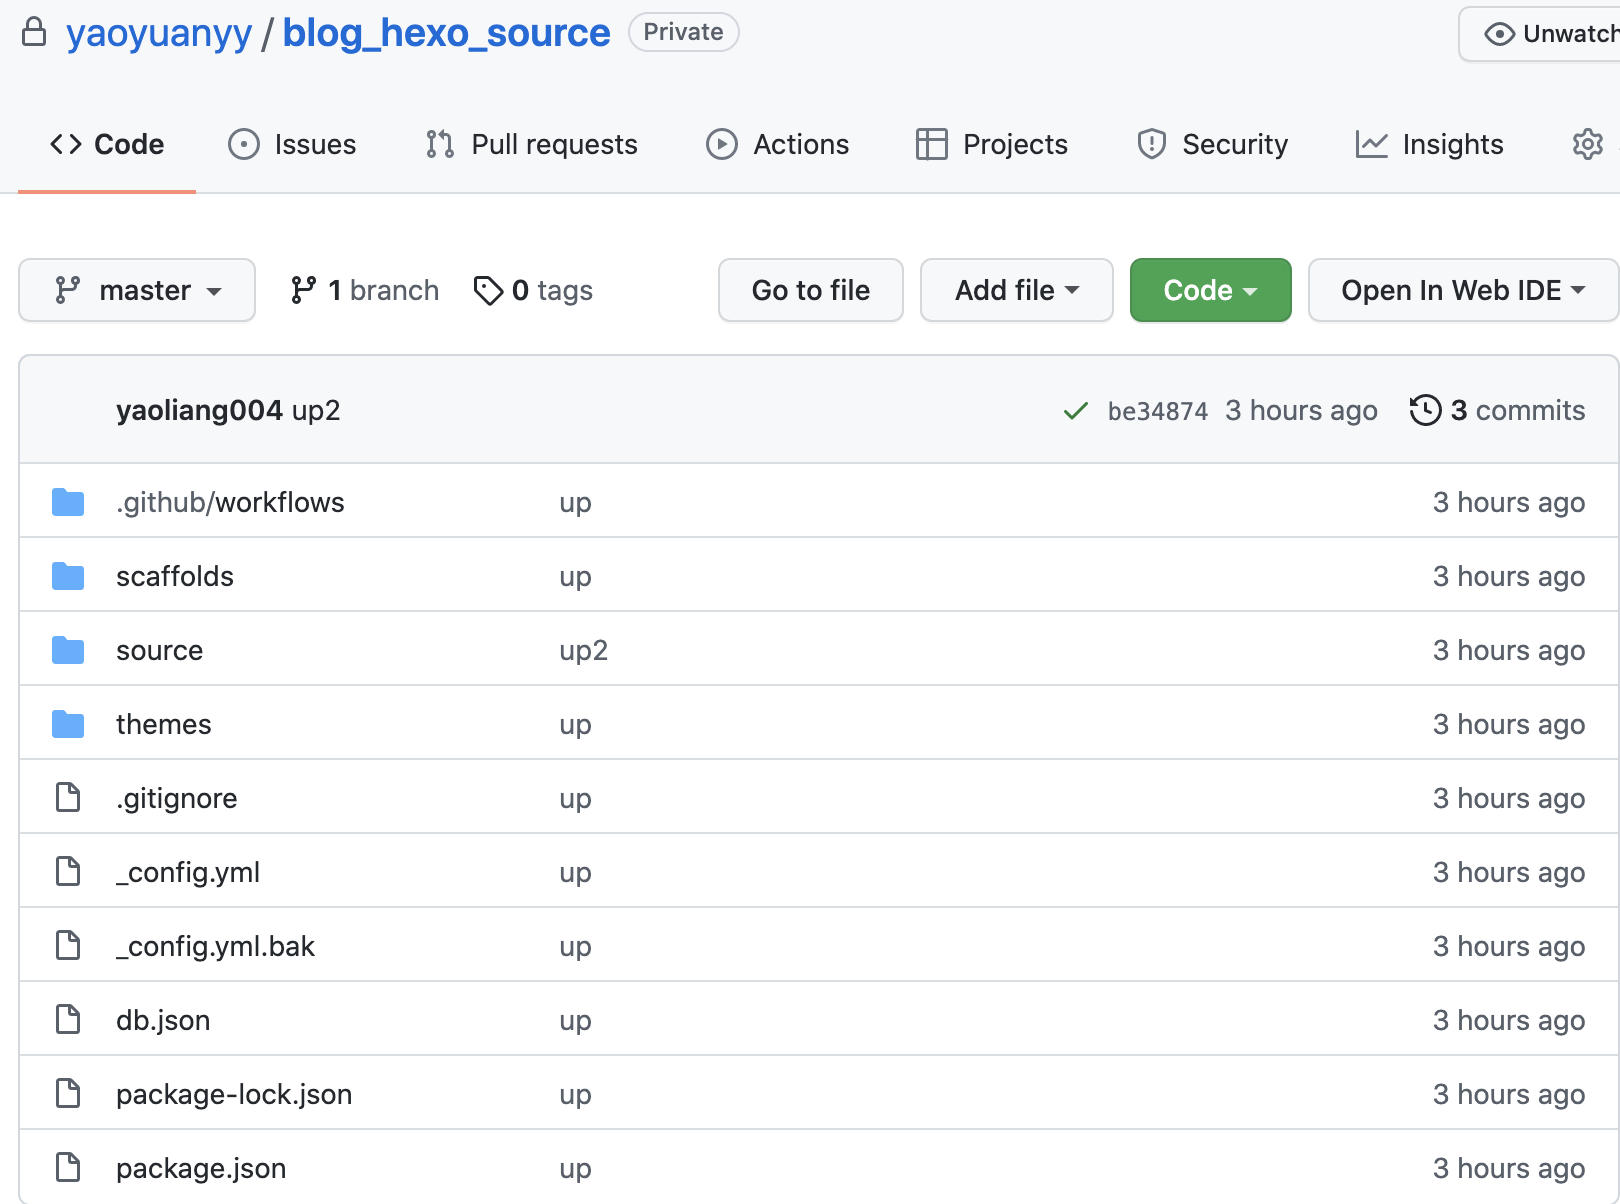The height and width of the screenshot is (1204, 1620).
Task: Open the blog_hexo_source repository link
Action: pos(446,33)
